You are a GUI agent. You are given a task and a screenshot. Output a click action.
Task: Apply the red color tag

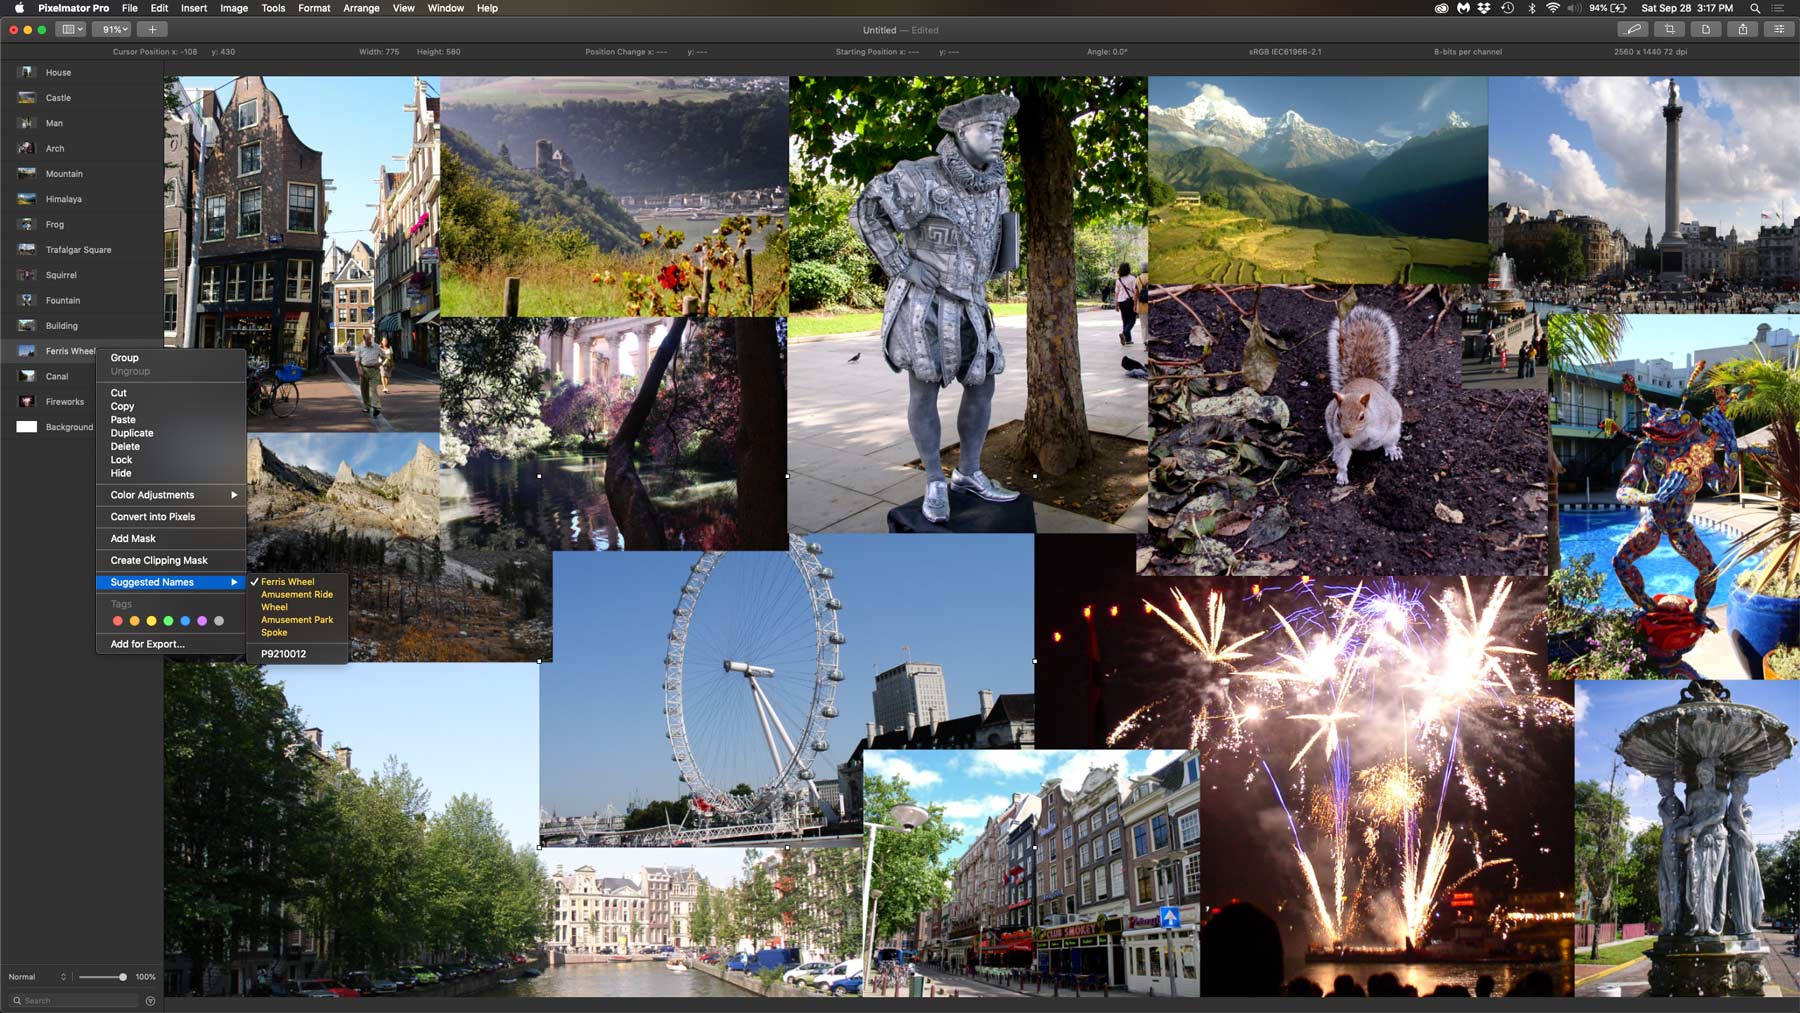point(118,621)
